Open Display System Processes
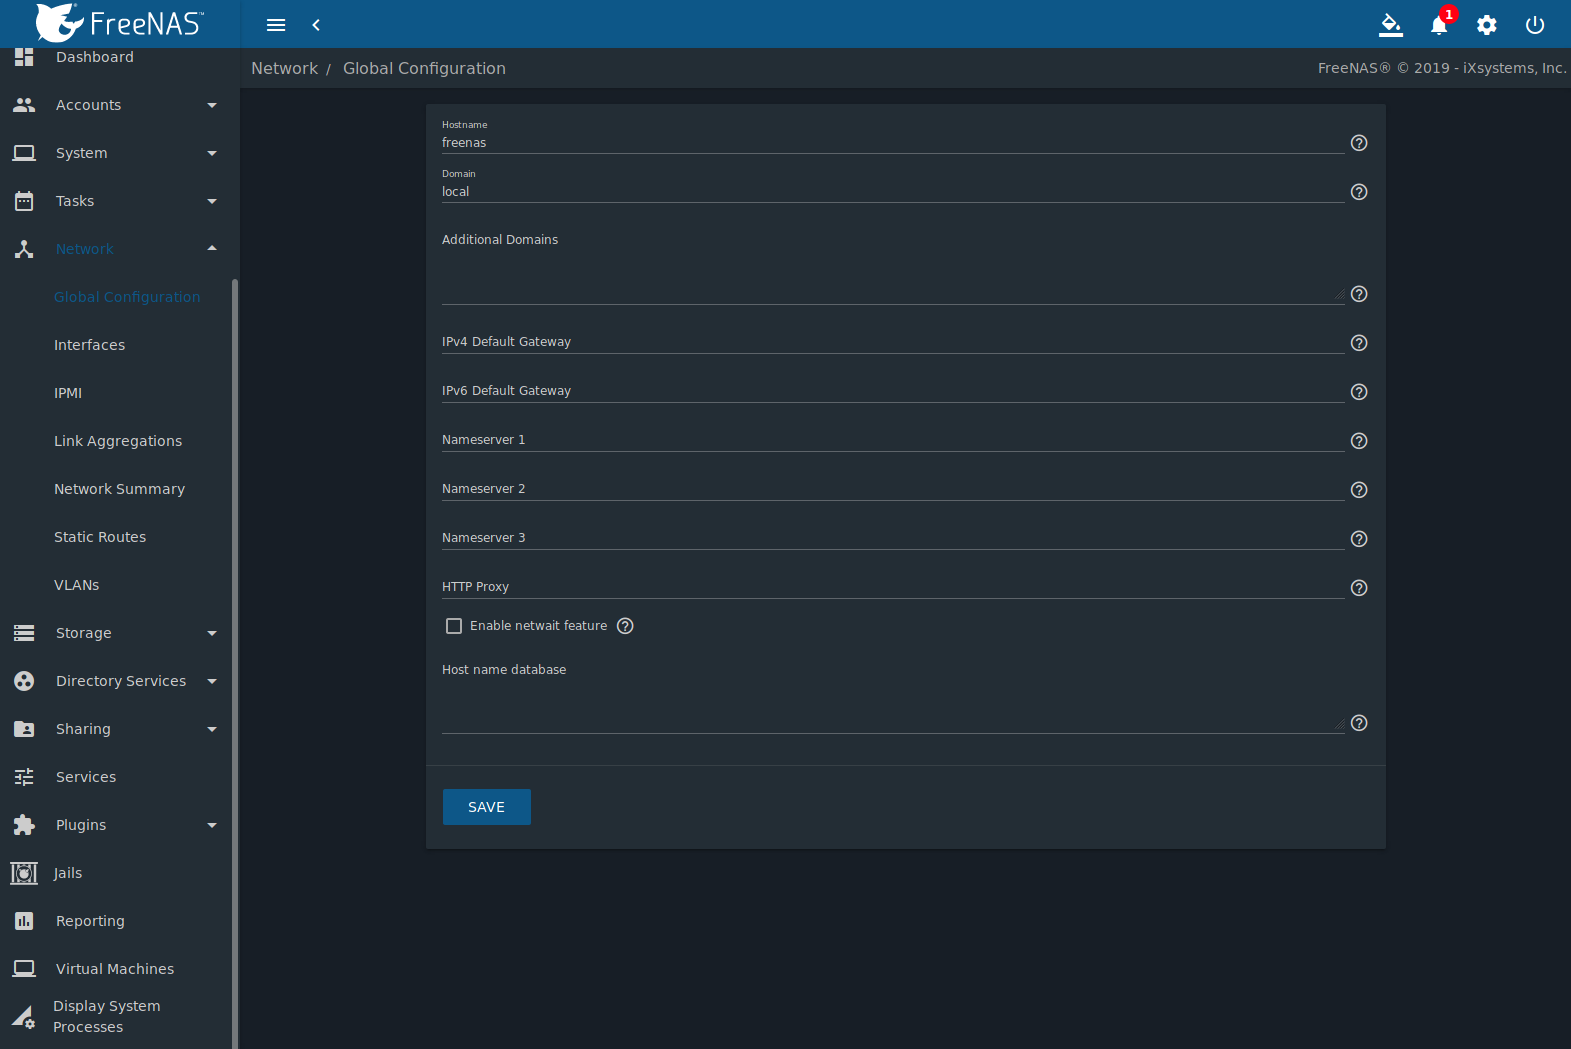Screen dimensions: 1571x1049 (106, 1016)
